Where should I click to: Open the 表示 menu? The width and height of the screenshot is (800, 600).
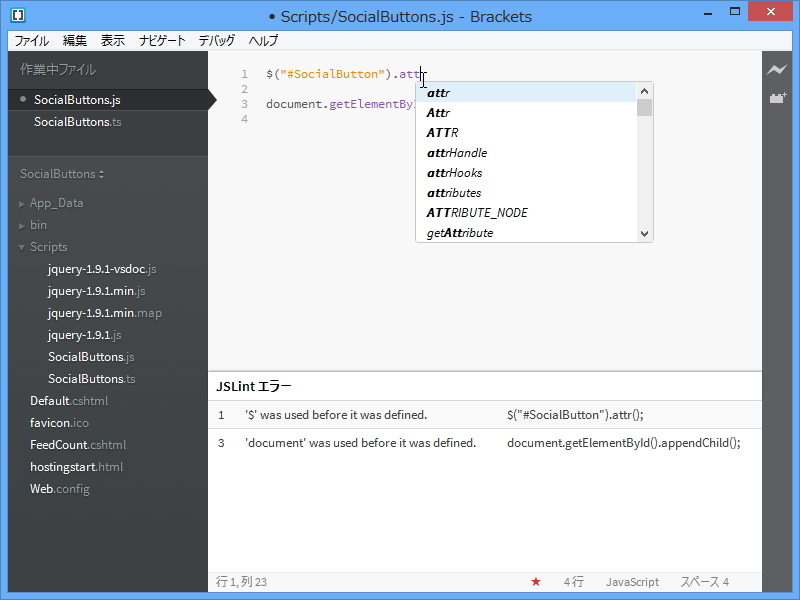113,41
